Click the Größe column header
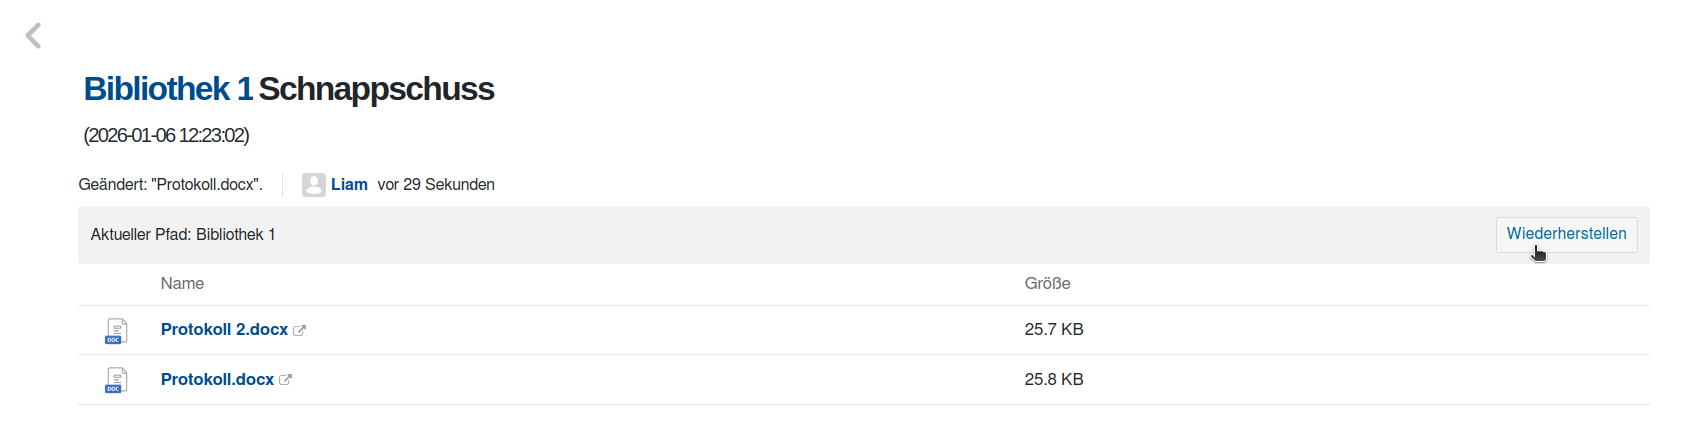 coord(1047,284)
